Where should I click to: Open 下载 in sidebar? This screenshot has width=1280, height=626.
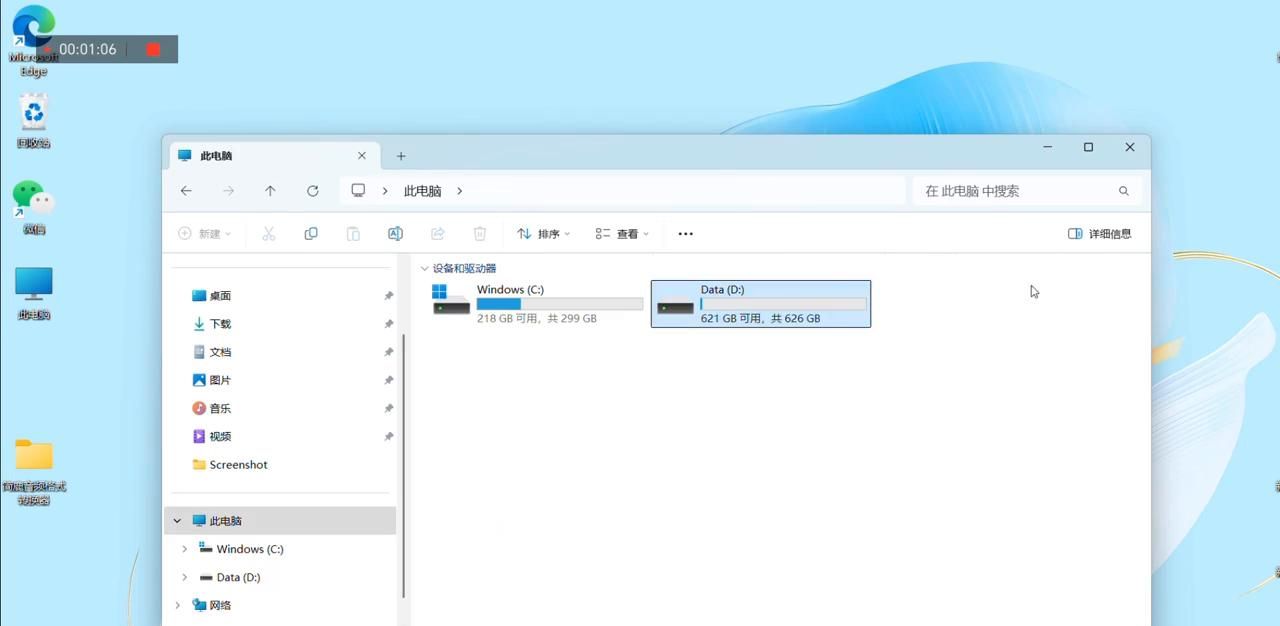point(220,324)
